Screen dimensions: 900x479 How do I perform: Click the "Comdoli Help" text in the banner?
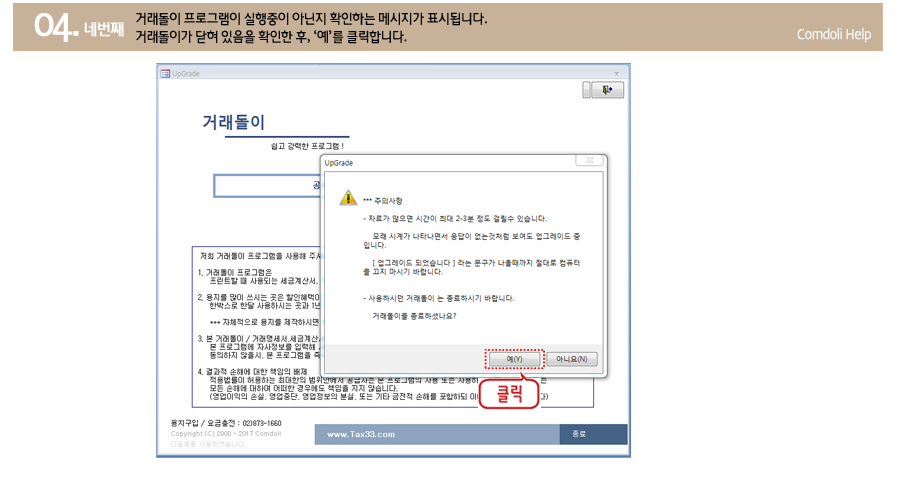click(833, 34)
